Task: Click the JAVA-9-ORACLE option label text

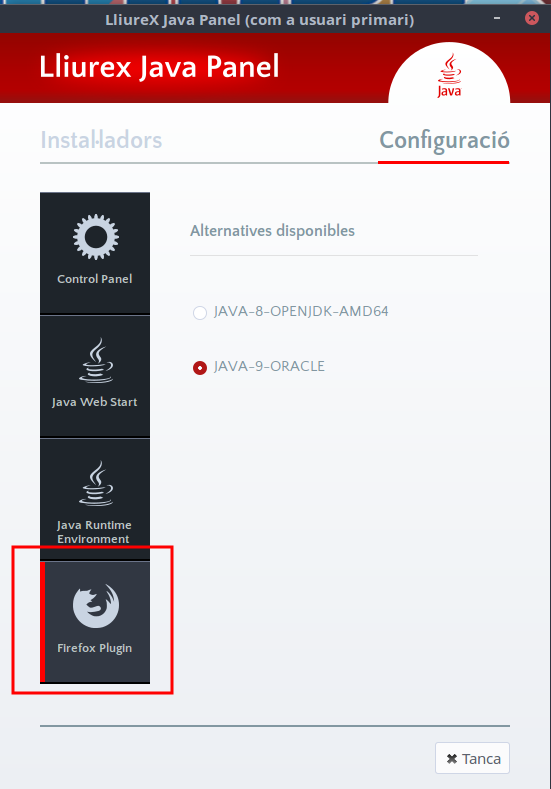Action: coord(269,366)
